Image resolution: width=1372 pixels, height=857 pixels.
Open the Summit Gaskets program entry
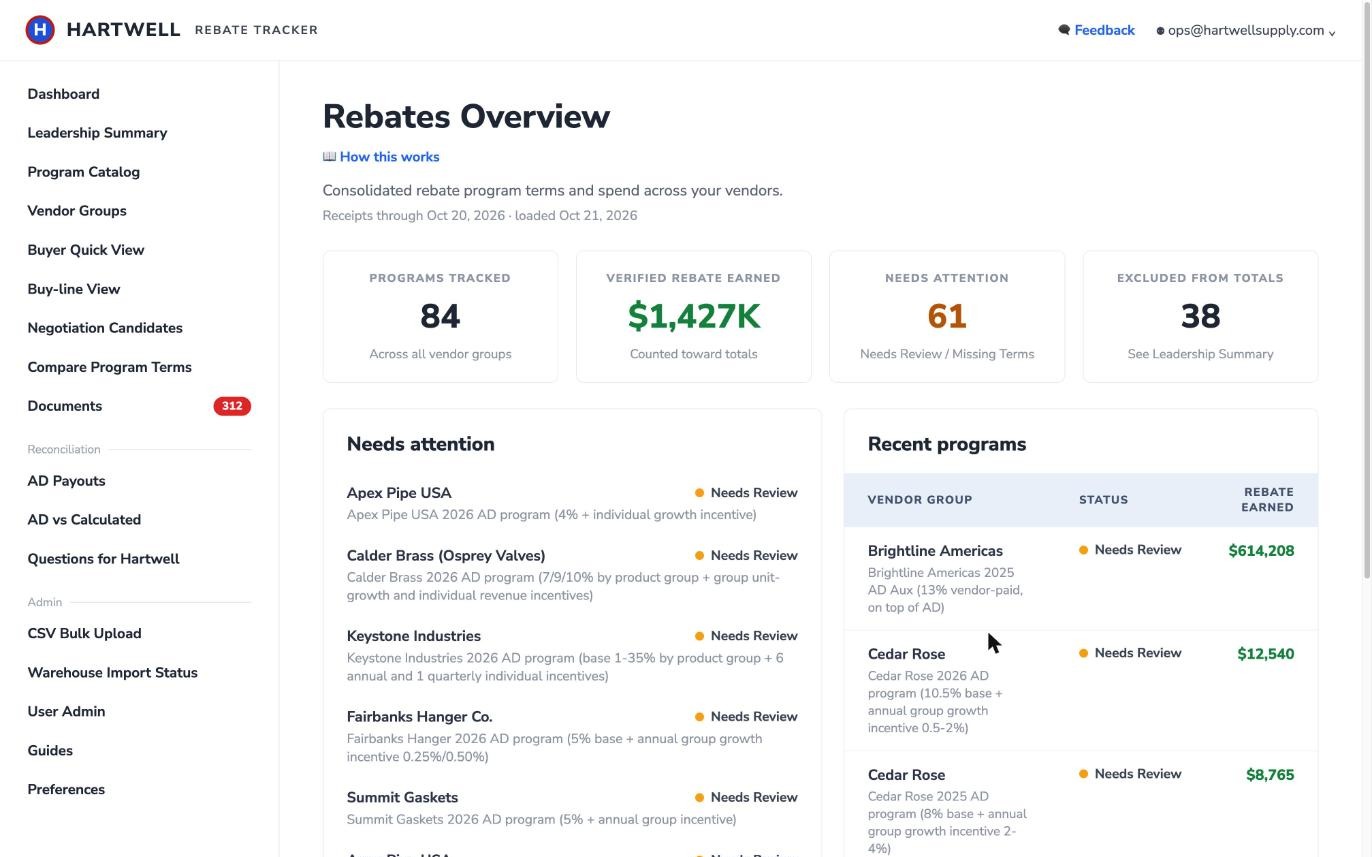coord(572,808)
